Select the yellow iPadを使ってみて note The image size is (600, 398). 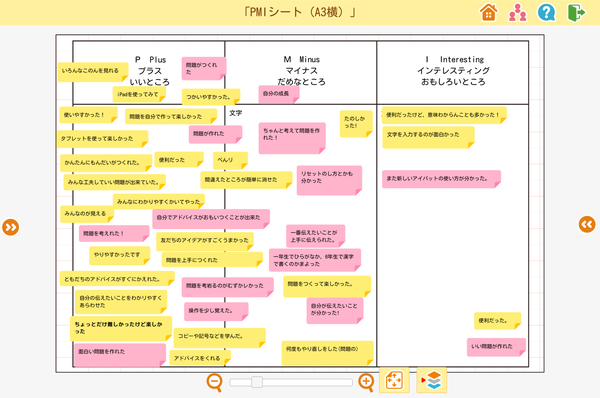139,94
